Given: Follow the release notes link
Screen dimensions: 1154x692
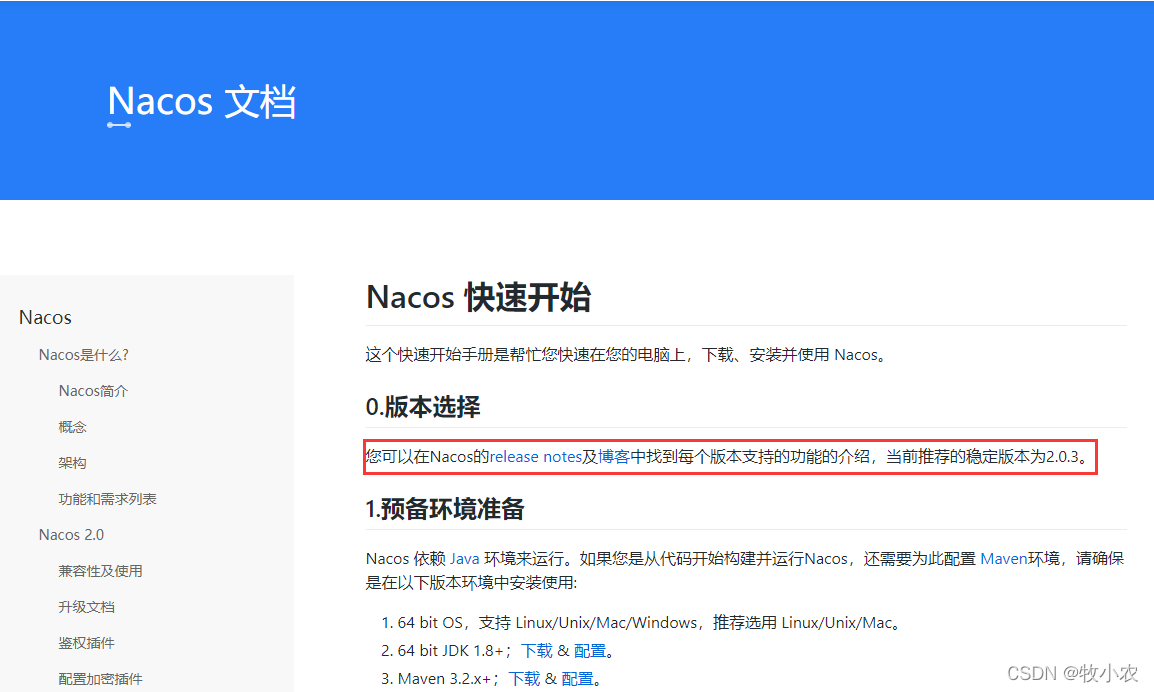Looking at the screenshot, I should tap(536, 456).
